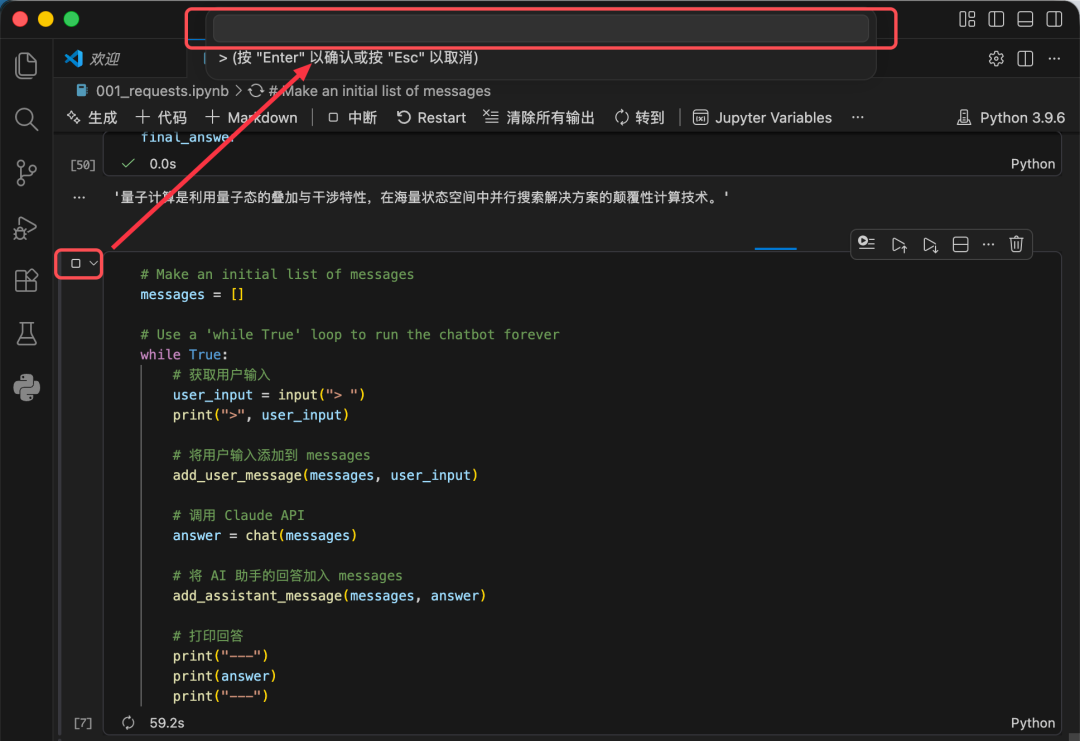The height and width of the screenshot is (741, 1080).
Task: Click the 生成 toolbar button
Action: (92, 118)
